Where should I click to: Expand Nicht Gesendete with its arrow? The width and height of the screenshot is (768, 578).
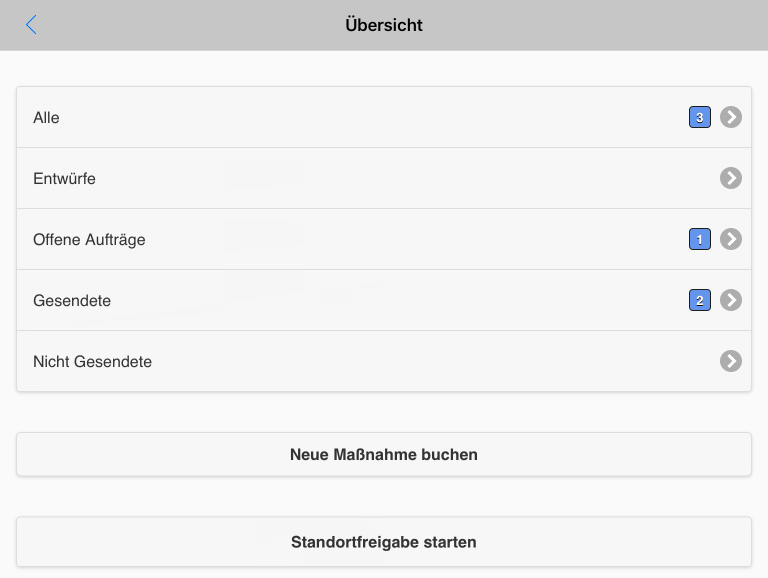click(x=731, y=361)
